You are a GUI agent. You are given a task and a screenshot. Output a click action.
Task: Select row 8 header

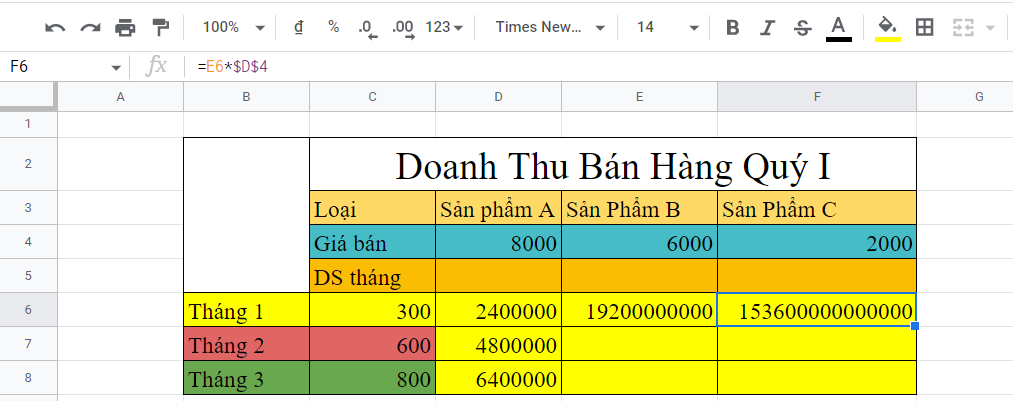(28, 377)
